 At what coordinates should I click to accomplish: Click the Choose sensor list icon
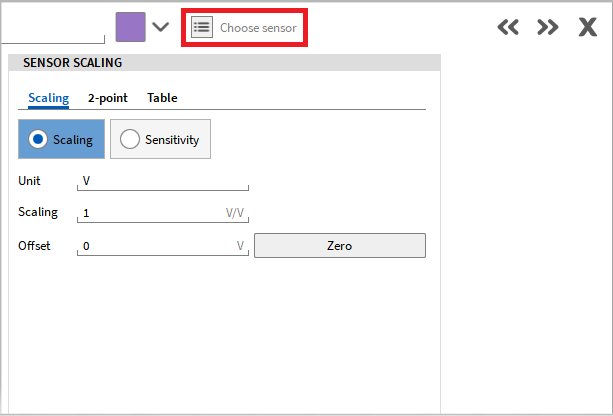pos(202,27)
